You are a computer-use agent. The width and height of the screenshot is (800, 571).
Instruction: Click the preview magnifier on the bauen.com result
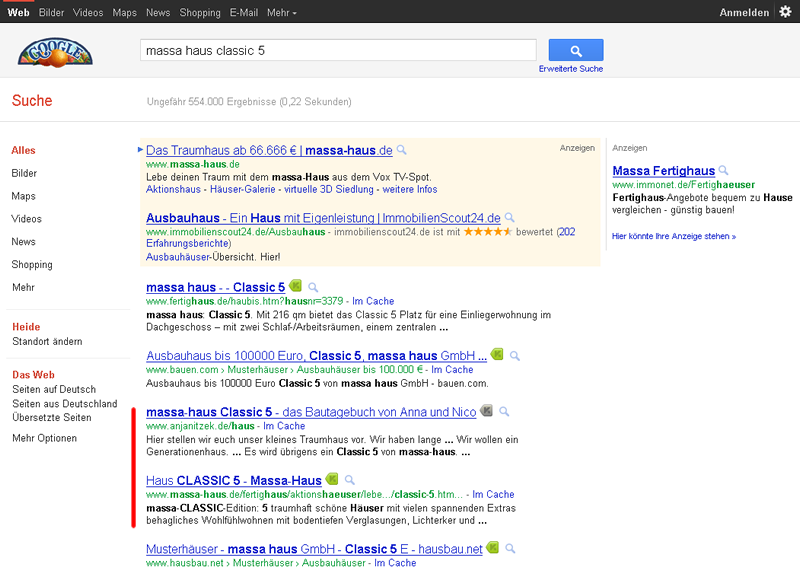(x=514, y=356)
